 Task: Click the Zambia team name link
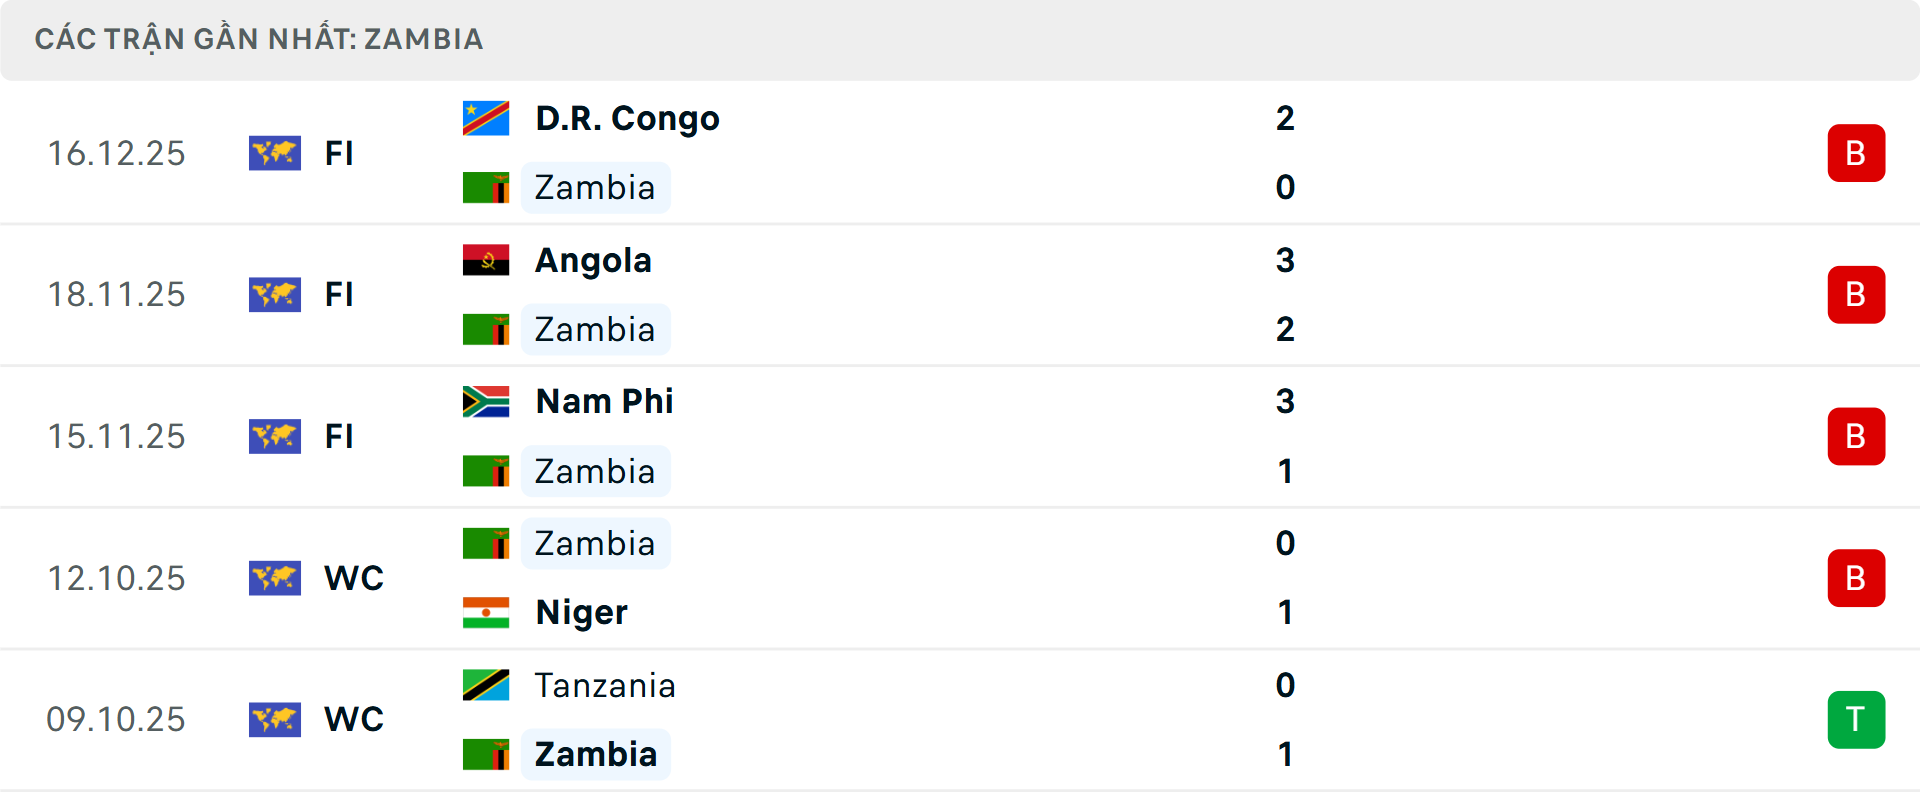pyautogui.click(x=596, y=187)
